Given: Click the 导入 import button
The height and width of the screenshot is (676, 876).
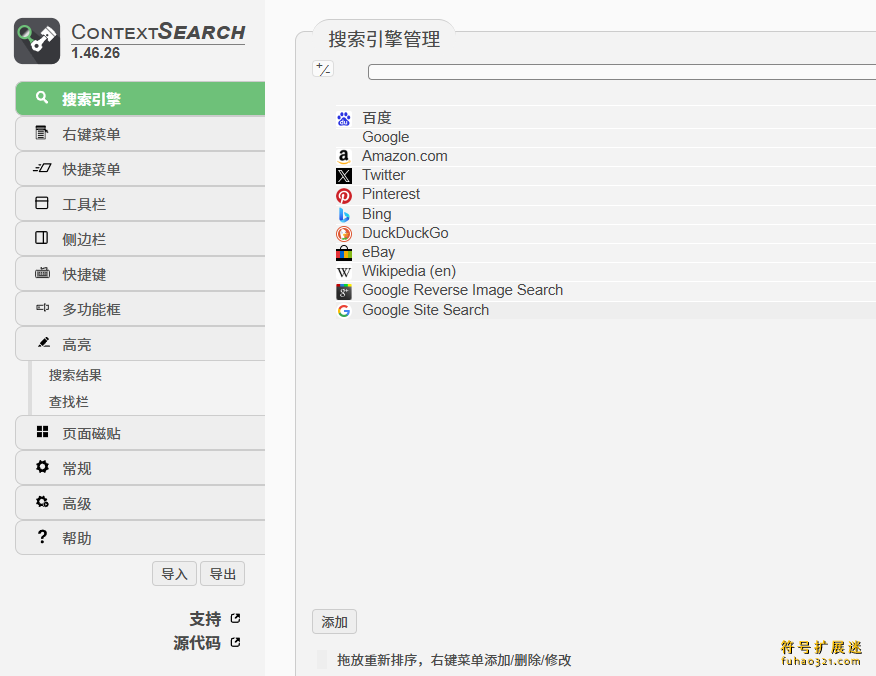Looking at the screenshot, I should pyautogui.click(x=174, y=574).
